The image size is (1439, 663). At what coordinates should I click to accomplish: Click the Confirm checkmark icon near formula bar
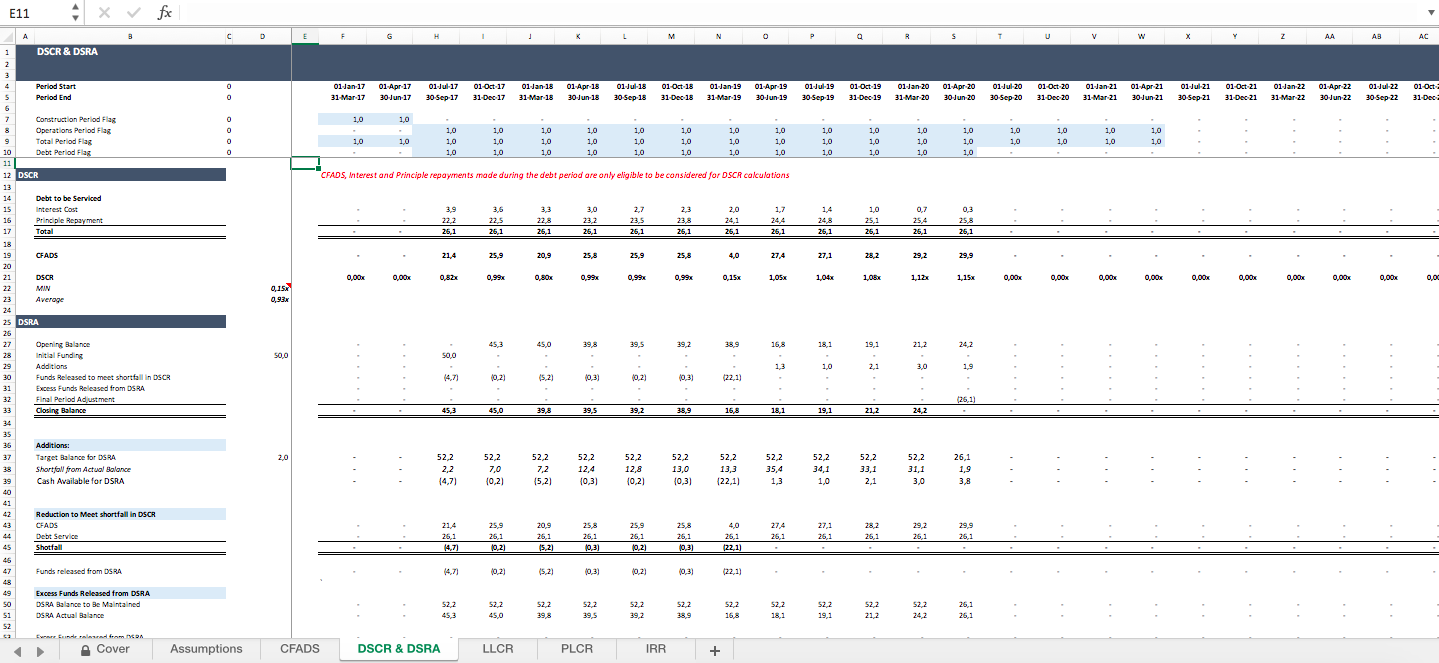pyautogui.click(x=133, y=13)
